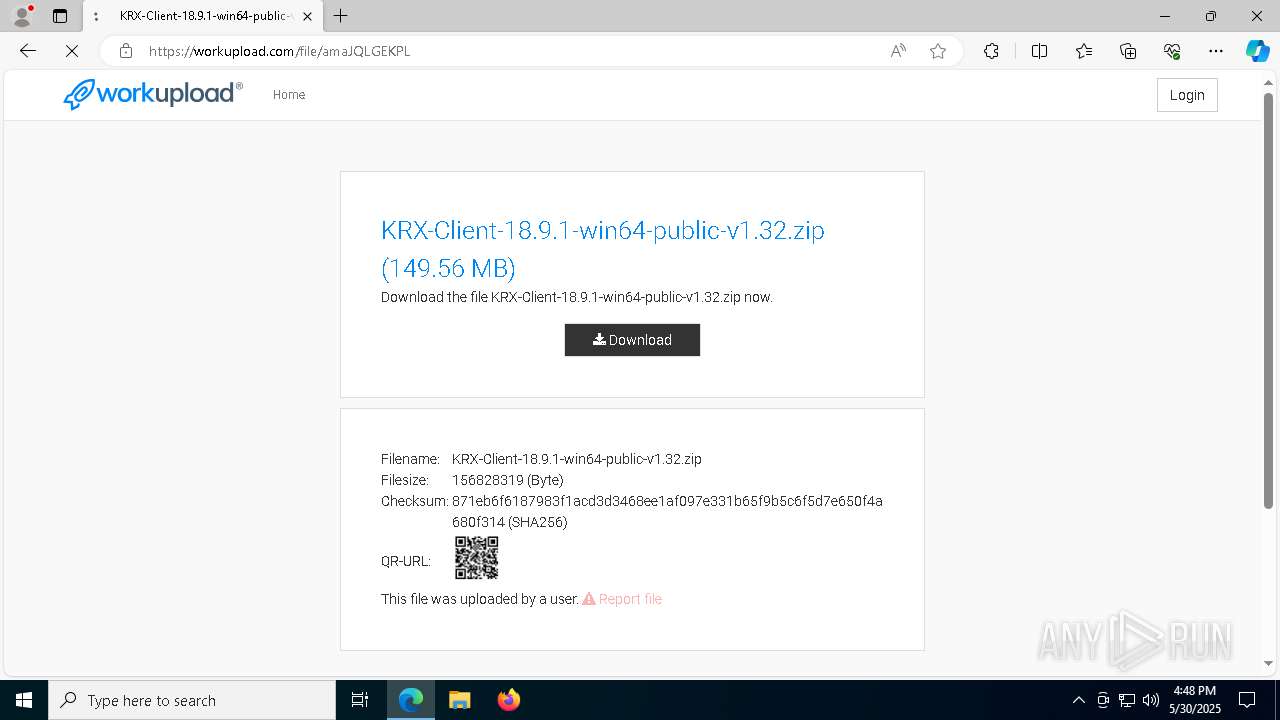This screenshot has width=1280, height=720.
Task: Click the QR-URL code image
Action: coord(477,558)
